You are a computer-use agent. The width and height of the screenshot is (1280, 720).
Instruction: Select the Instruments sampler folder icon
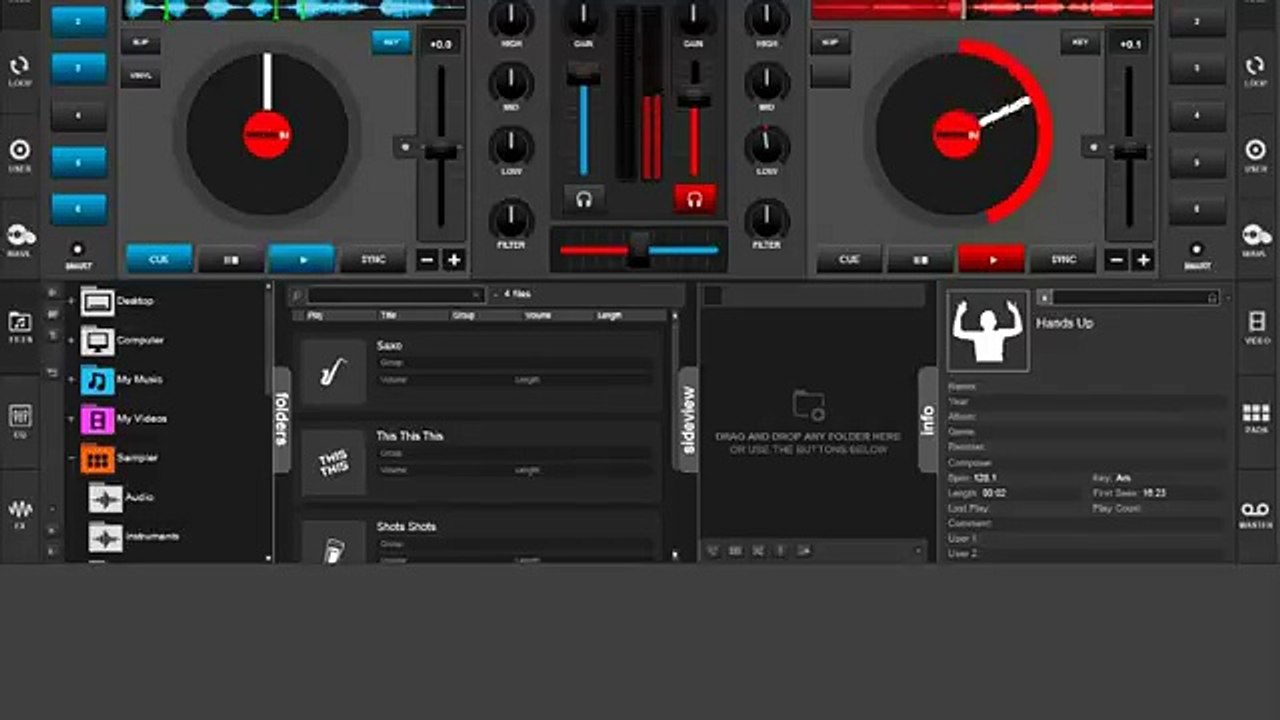click(105, 537)
